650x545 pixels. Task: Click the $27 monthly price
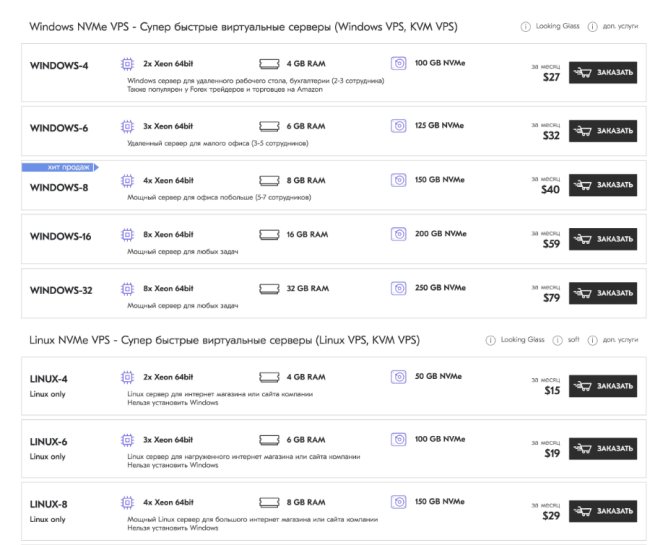coord(551,78)
